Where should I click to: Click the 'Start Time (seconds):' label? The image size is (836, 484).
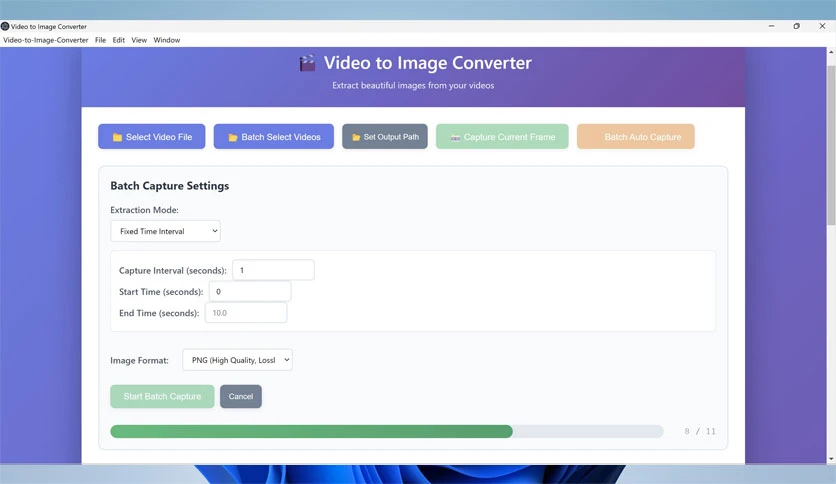click(161, 292)
